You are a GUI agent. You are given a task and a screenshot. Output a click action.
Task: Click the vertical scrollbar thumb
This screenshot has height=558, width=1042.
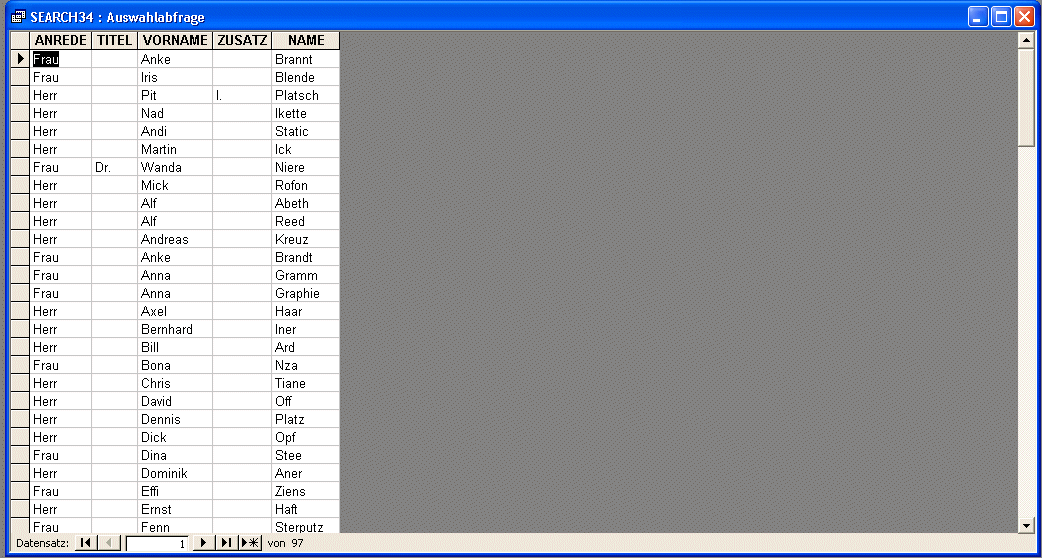tap(1026, 96)
